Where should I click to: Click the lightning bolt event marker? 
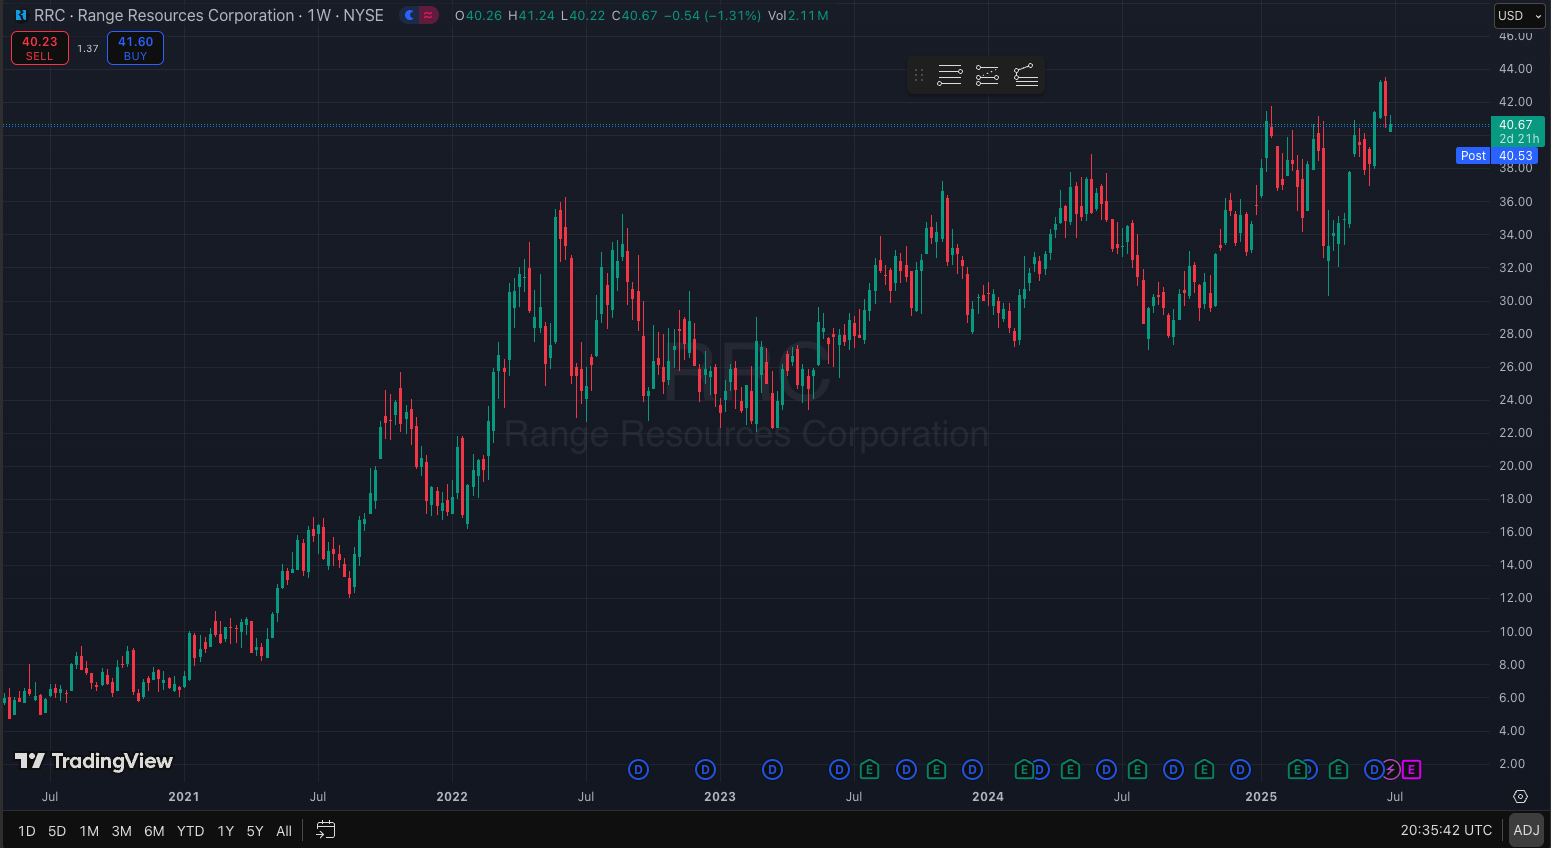point(1391,770)
